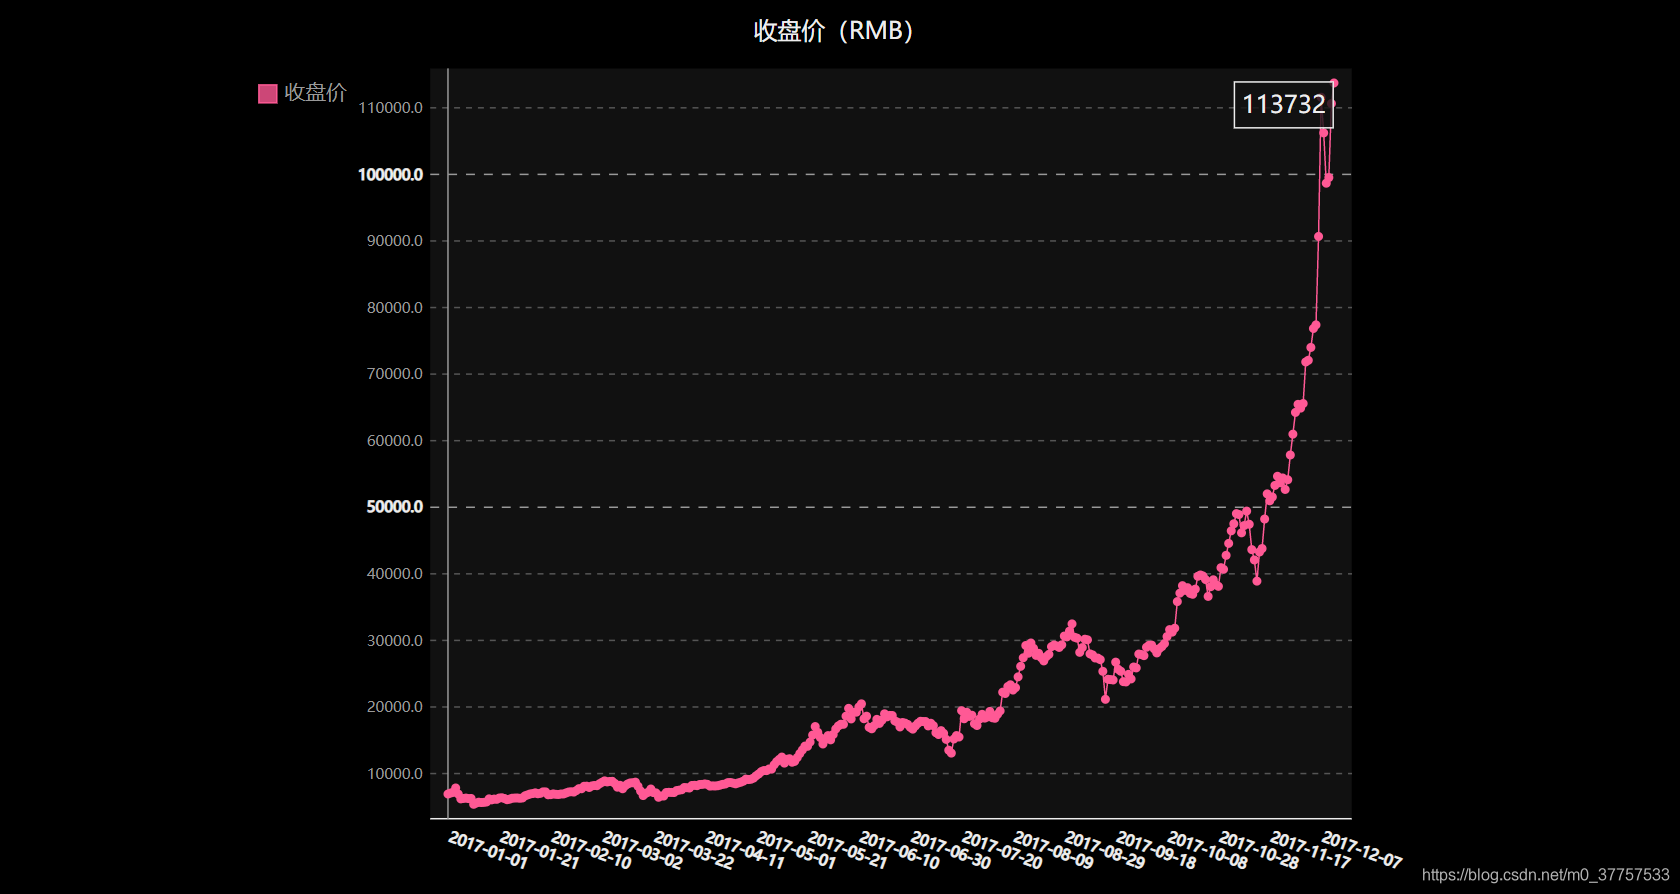Click the 70000.0 y-axis label
The width and height of the screenshot is (1680, 894).
pyautogui.click(x=395, y=374)
